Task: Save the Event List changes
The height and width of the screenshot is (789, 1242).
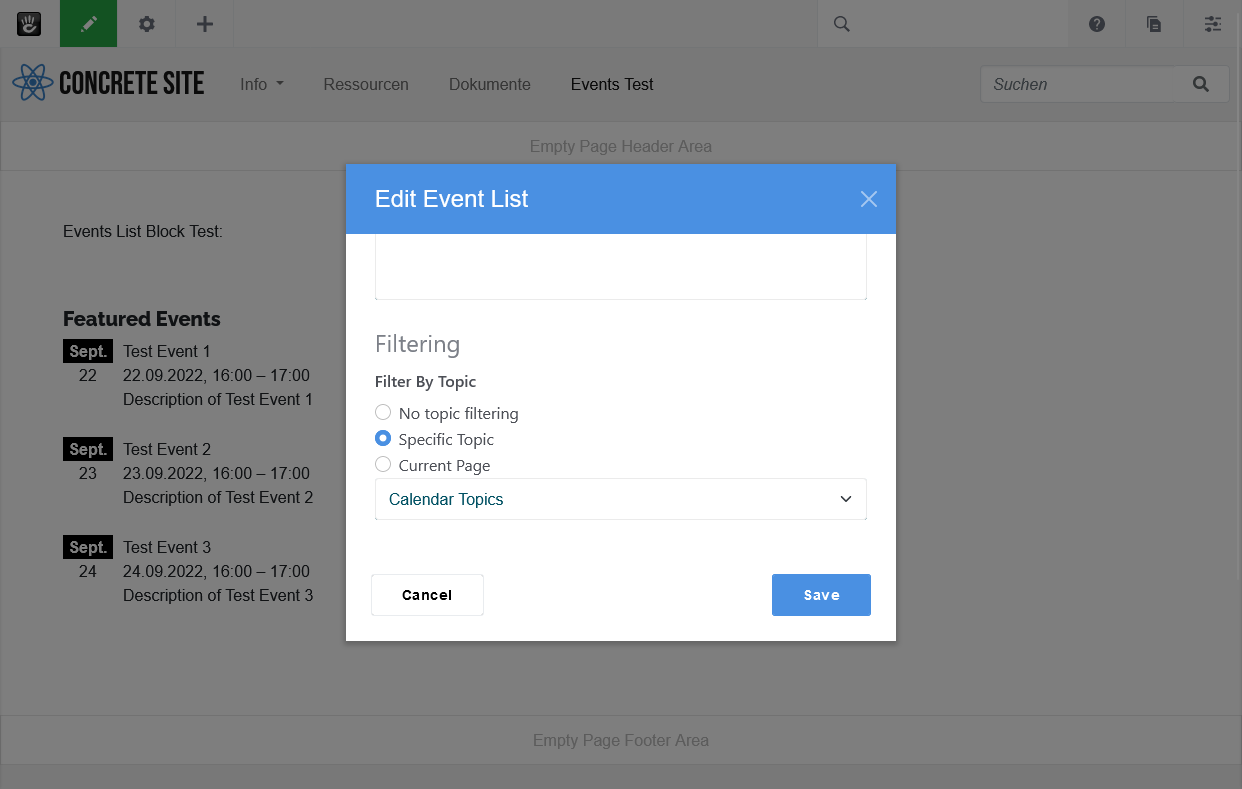Action: [x=821, y=594]
